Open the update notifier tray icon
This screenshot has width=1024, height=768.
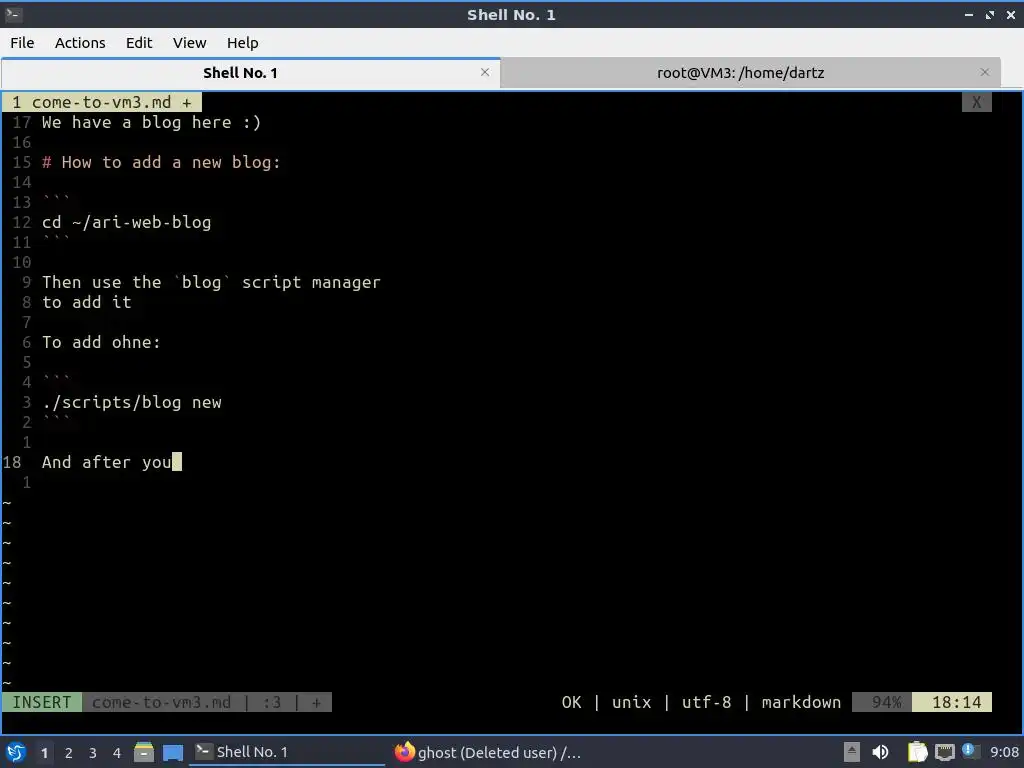point(970,751)
